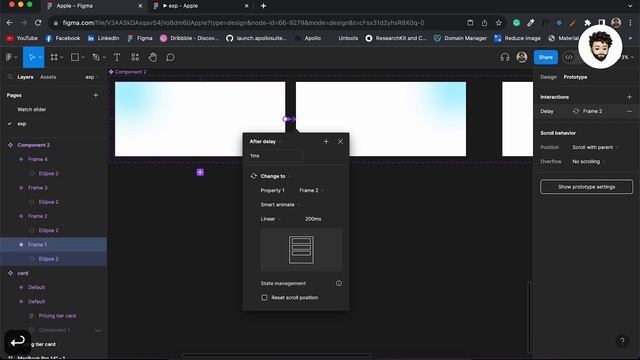Switch to the Assets tab
This screenshot has height=360, width=640.
pyautogui.click(x=48, y=77)
